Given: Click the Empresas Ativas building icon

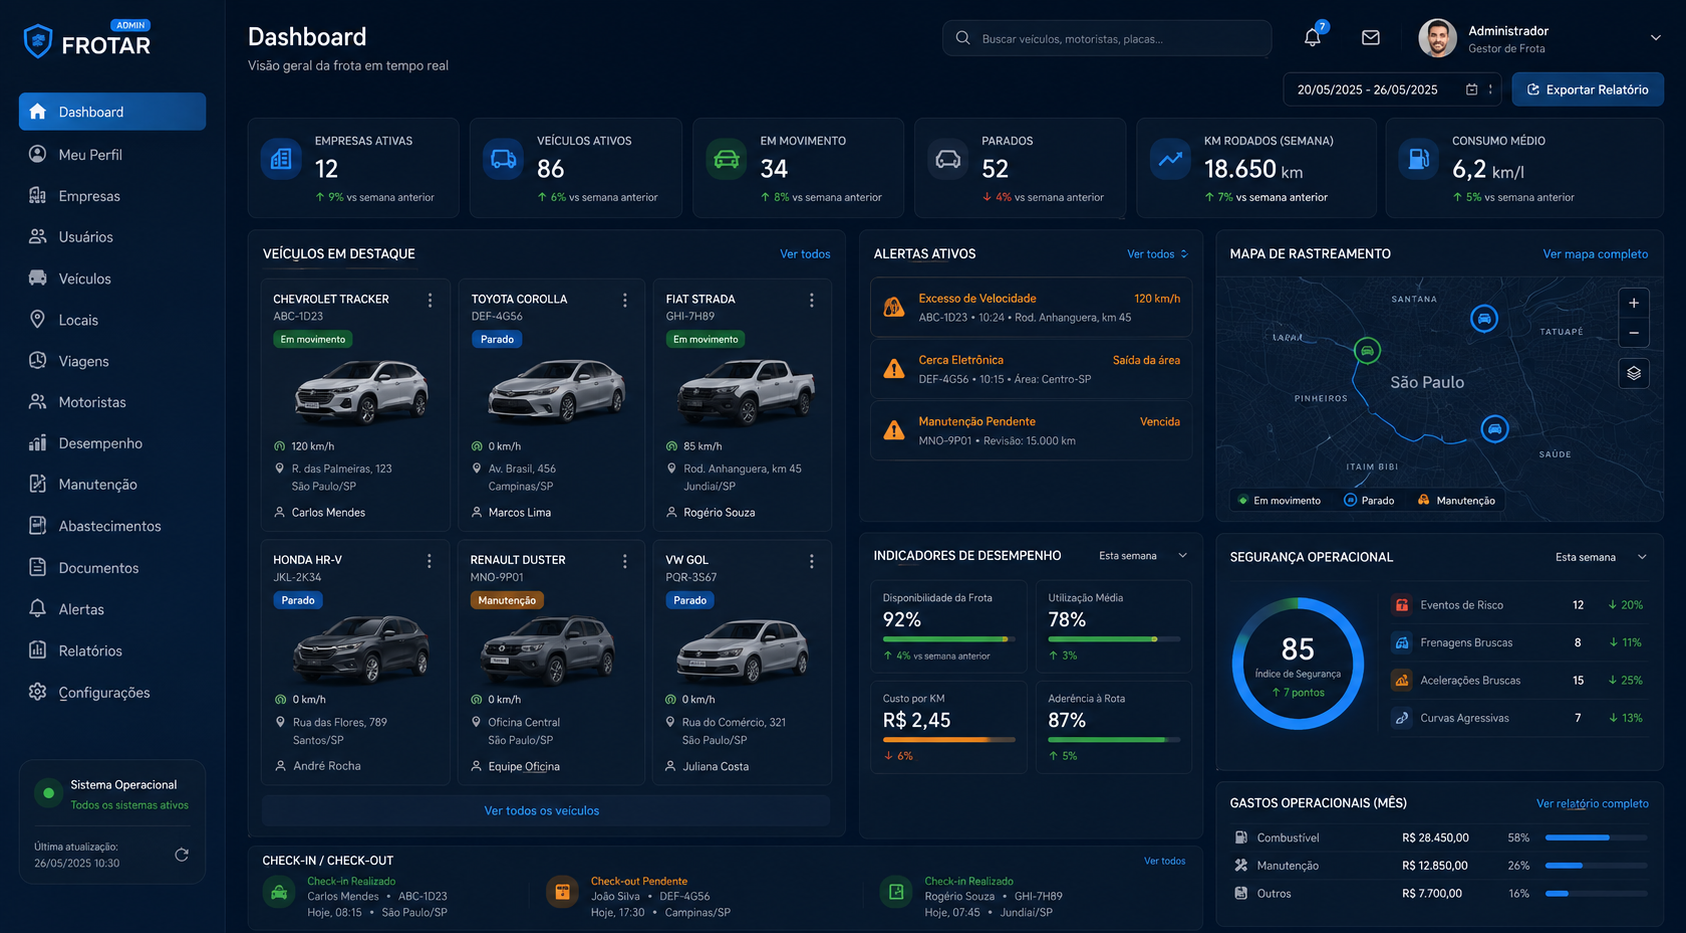Looking at the screenshot, I should [281, 159].
